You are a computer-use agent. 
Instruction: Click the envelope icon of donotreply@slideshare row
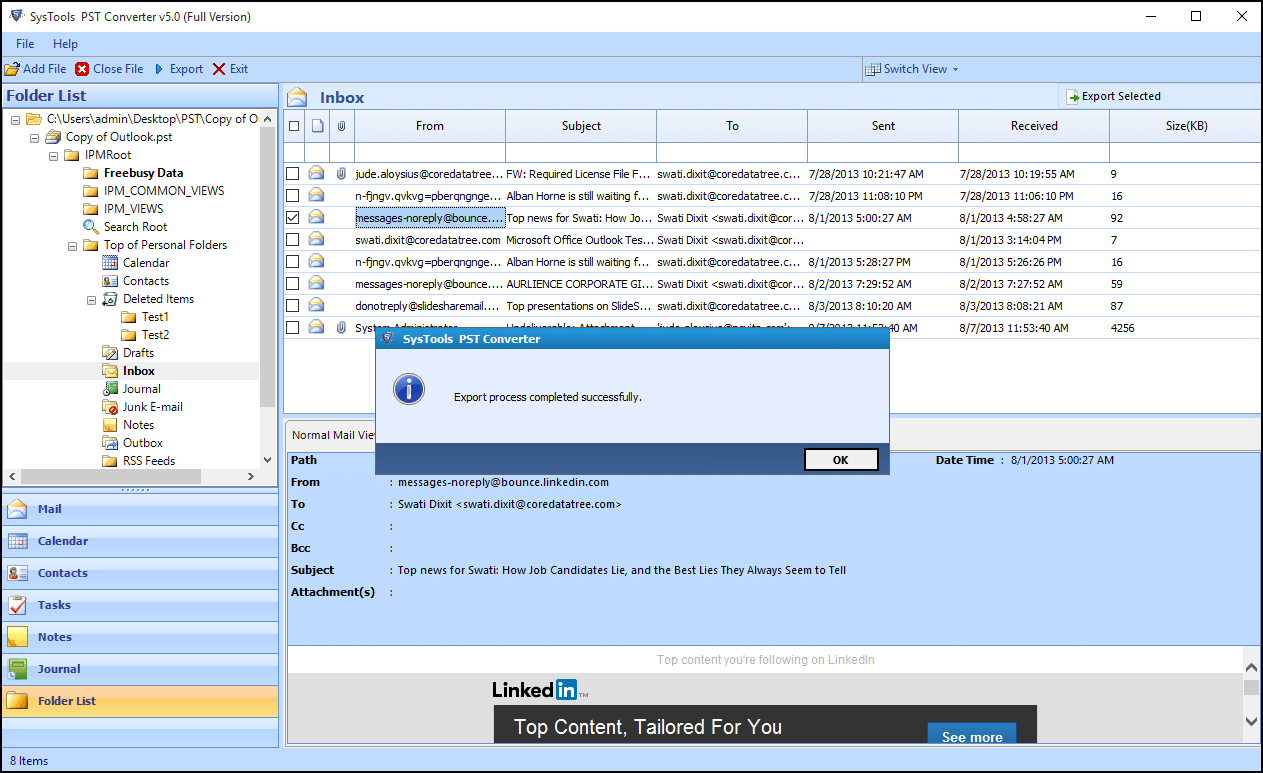[x=316, y=305]
